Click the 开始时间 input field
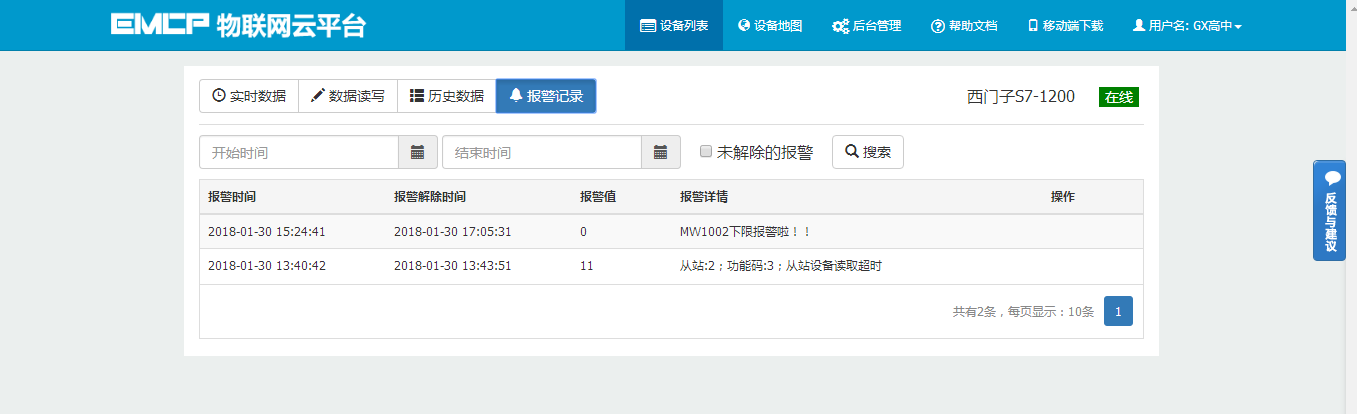 pyautogui.click(x=299, y=152)
